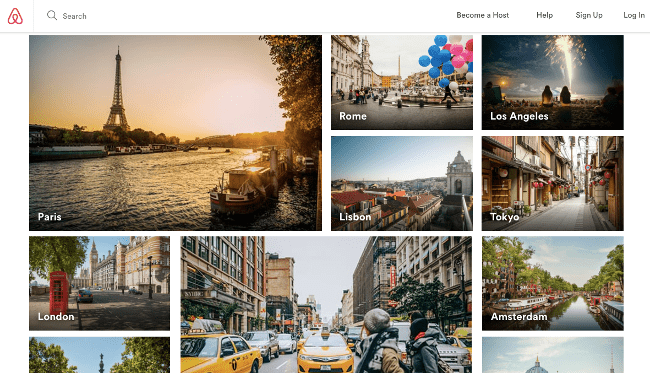Open the Amsterdam destination tile
Viewport: 650px width, 373px height.
[x=553, y=283]
